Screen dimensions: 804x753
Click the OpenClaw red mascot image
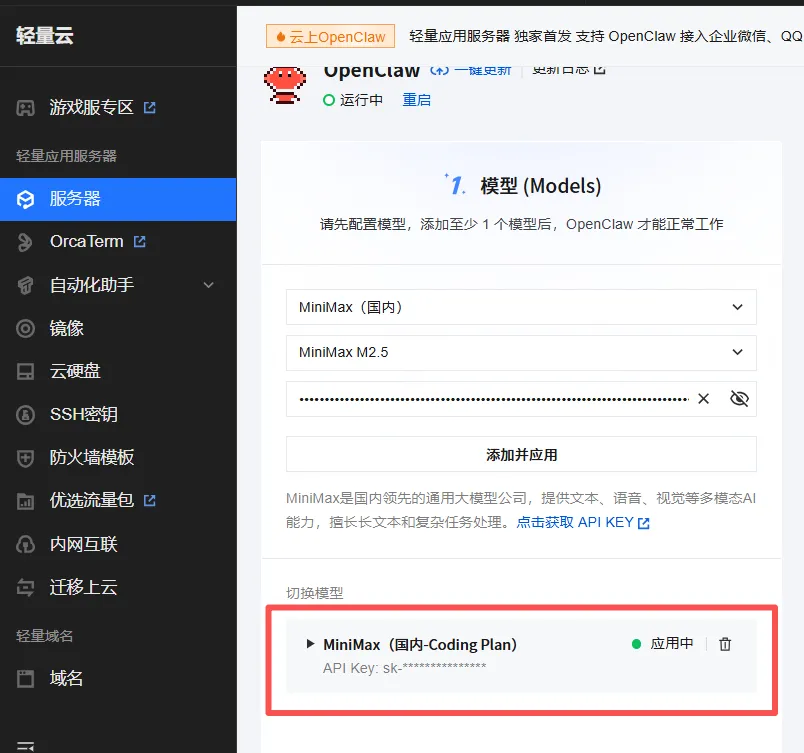[x=285, y=85]
